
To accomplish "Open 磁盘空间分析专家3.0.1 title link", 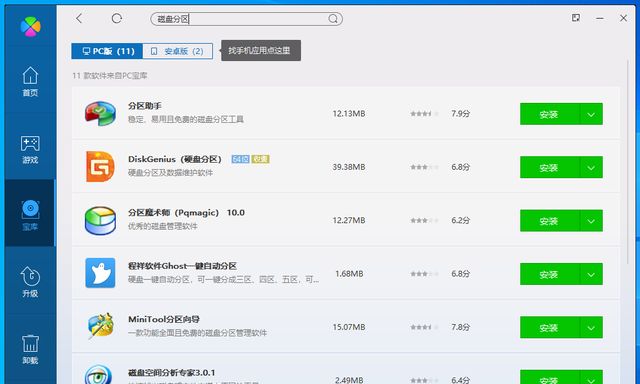I will click(x=171, y=373).
